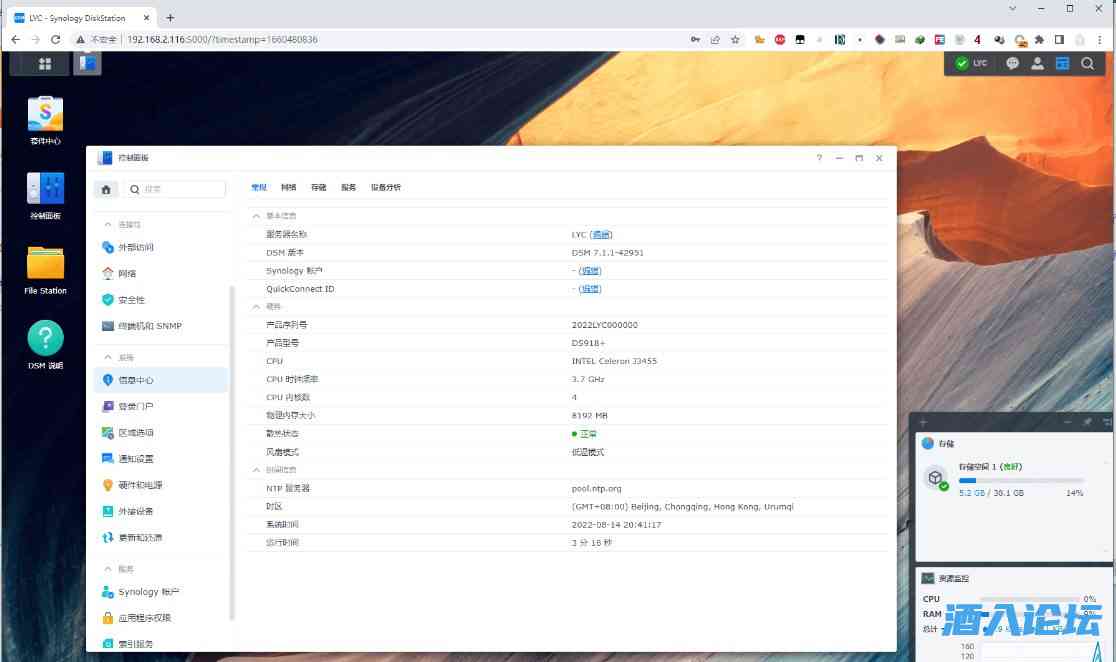The width and height of the screenshot is (1116, 662).
Task: Toggle the widgets panel icon in taskbar
Action: pos(1062,64)
